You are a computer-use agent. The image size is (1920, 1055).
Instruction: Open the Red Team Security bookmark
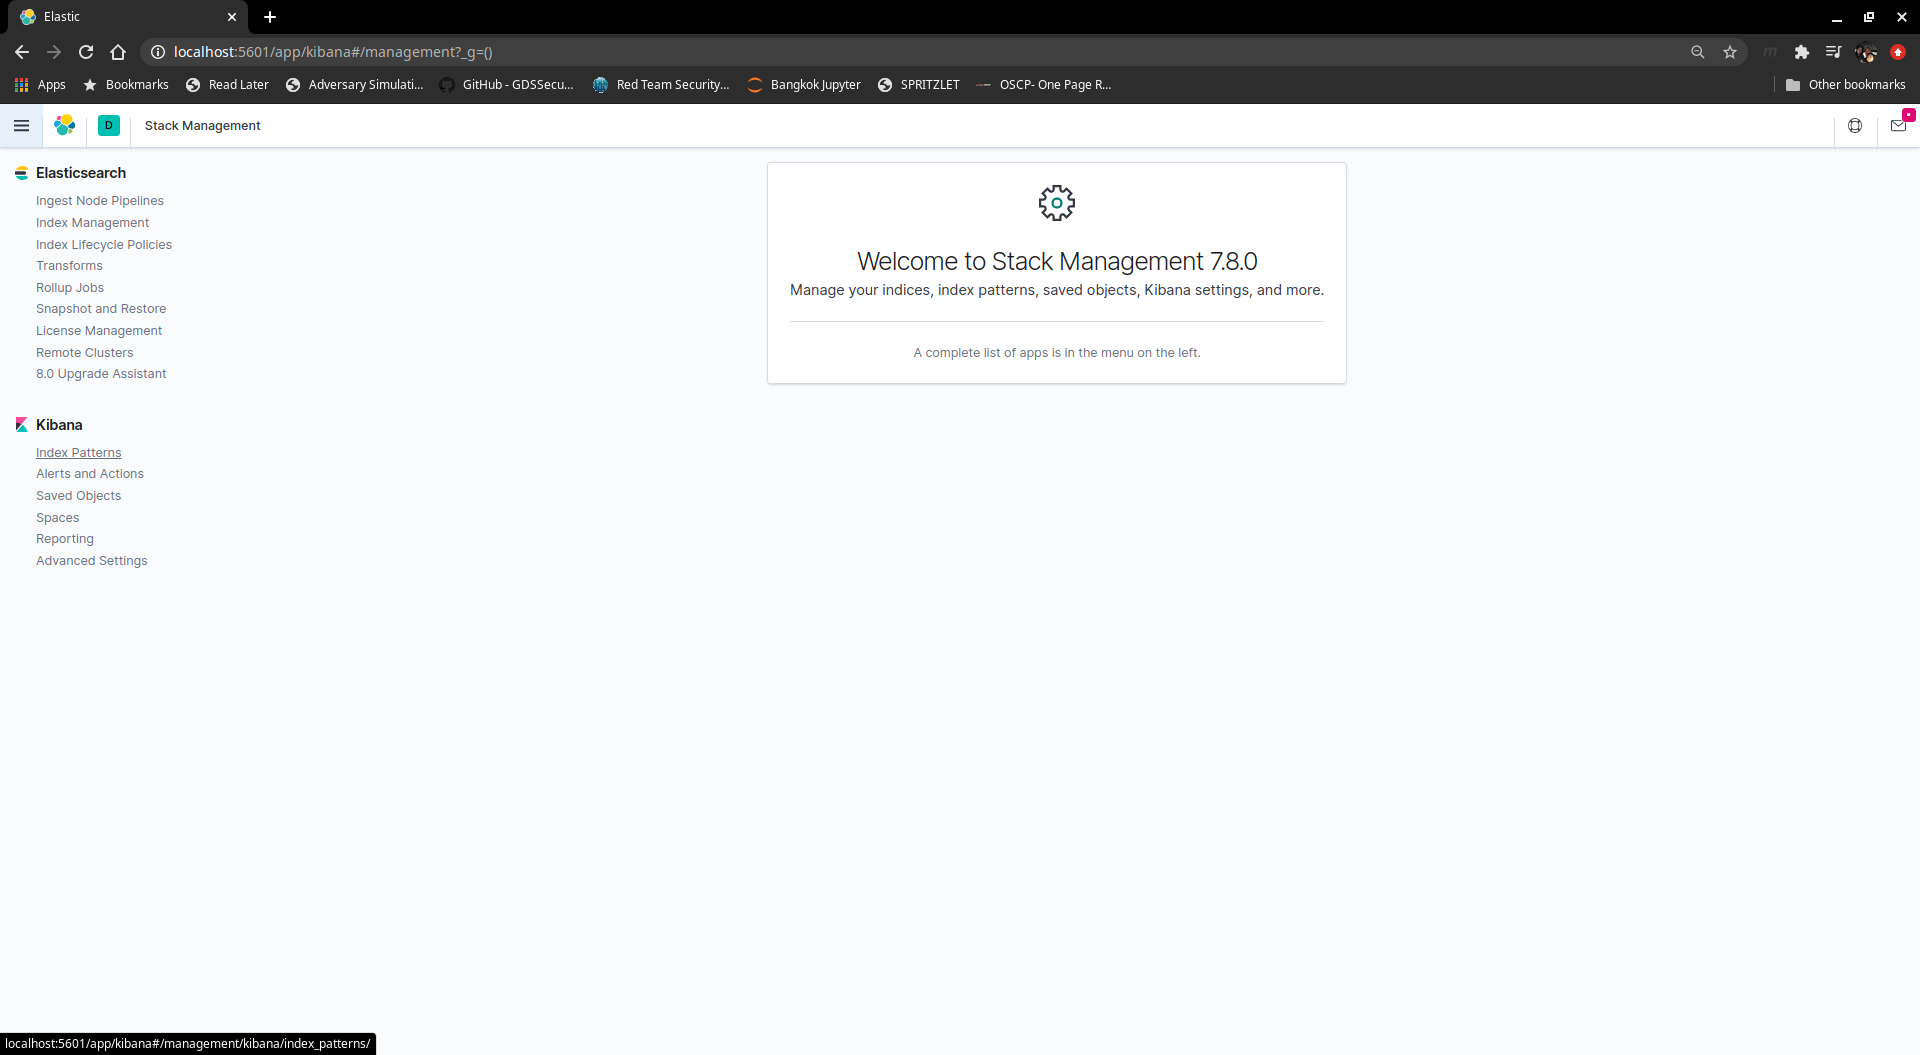tap(661, 85)
